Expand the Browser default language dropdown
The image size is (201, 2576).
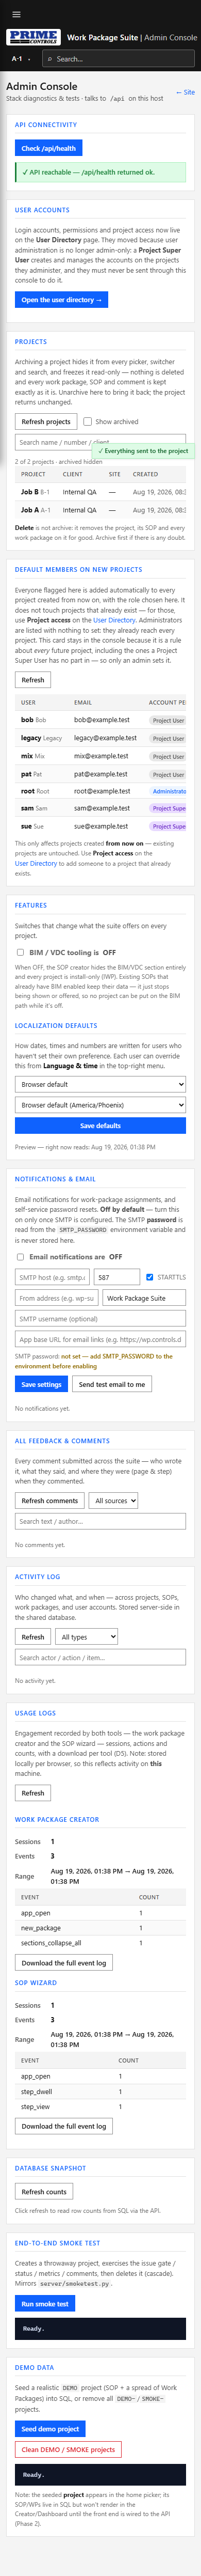pos(100,1084)
